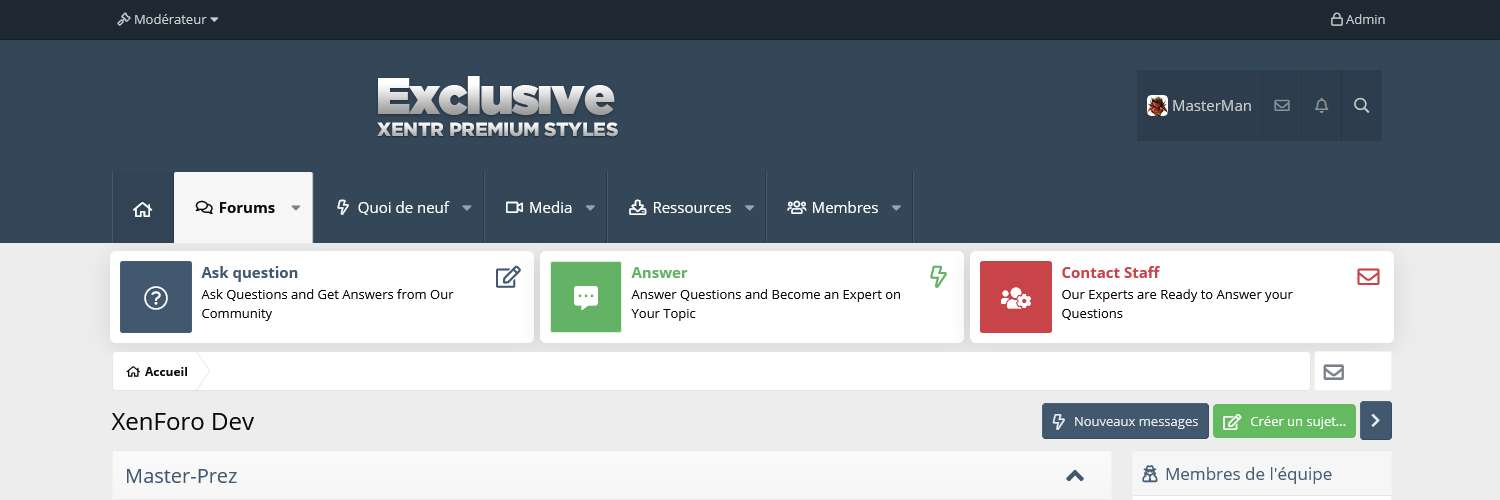Screen dimensions: 1500x500
Task: Collapse the Master-Prez category
Action: pos(1075,476)
